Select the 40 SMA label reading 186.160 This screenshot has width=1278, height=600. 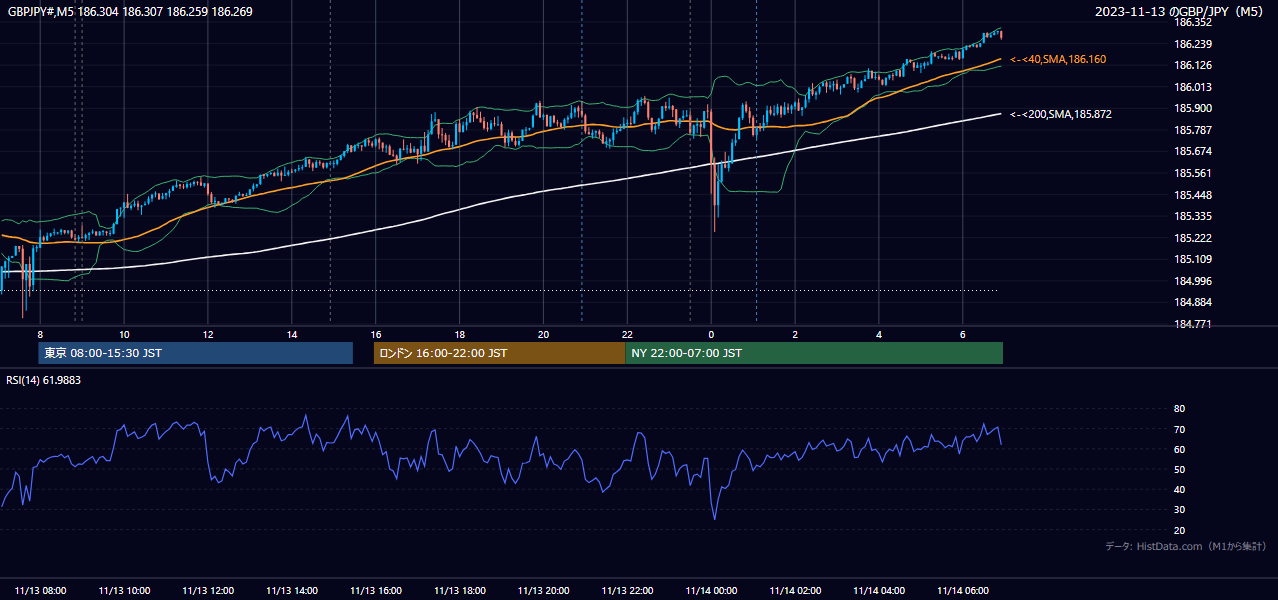pyautogui.click(x=1058, y=60)
